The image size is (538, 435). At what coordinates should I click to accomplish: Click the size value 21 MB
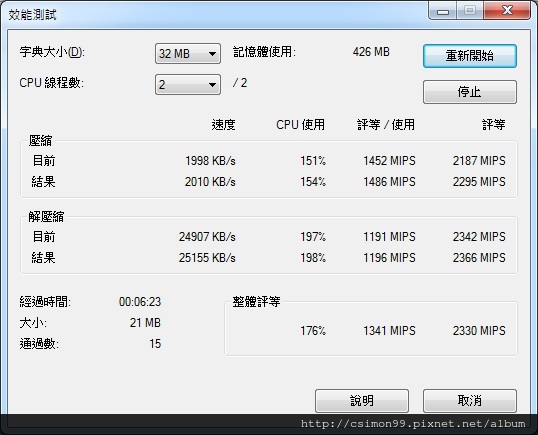[145, 323]
